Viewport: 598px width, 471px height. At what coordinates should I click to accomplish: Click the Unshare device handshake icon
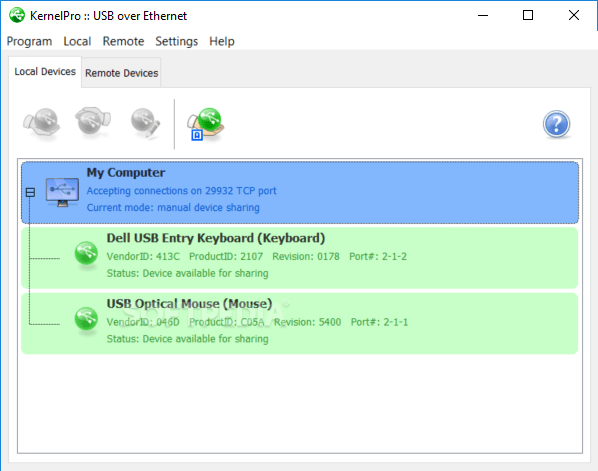click(93, 122)
